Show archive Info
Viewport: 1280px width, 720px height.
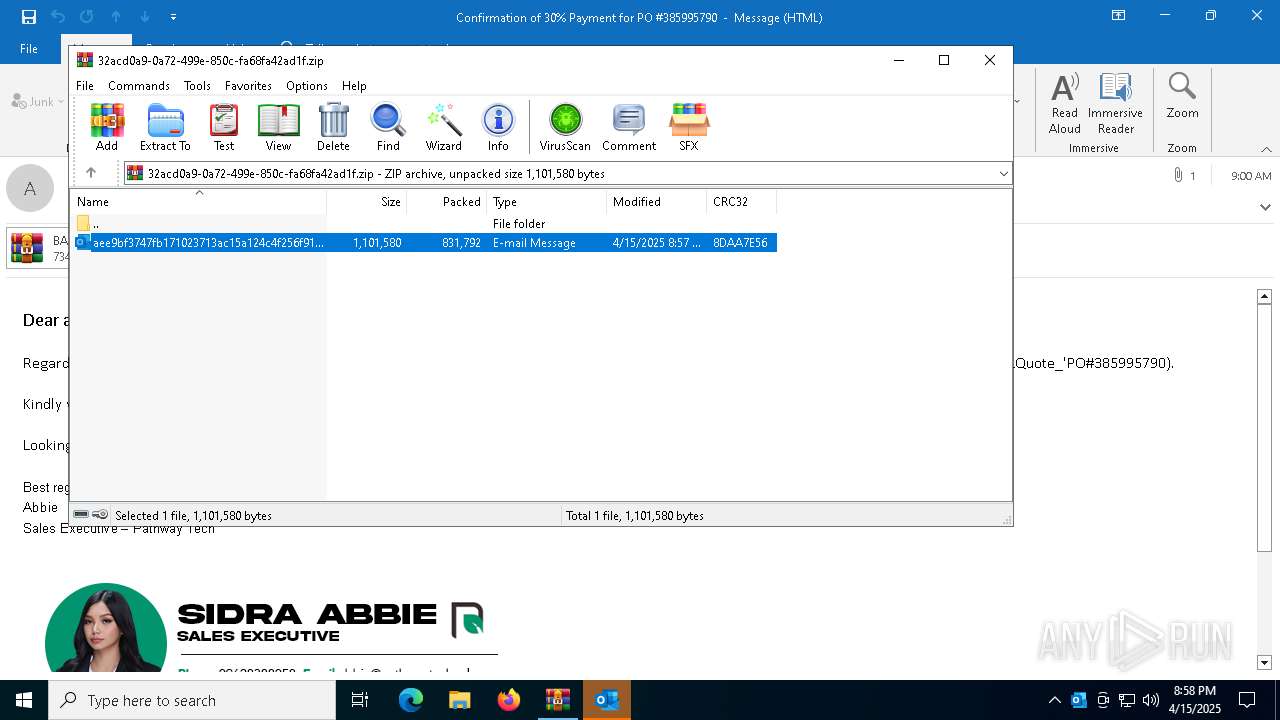click(x=498, y=127)
